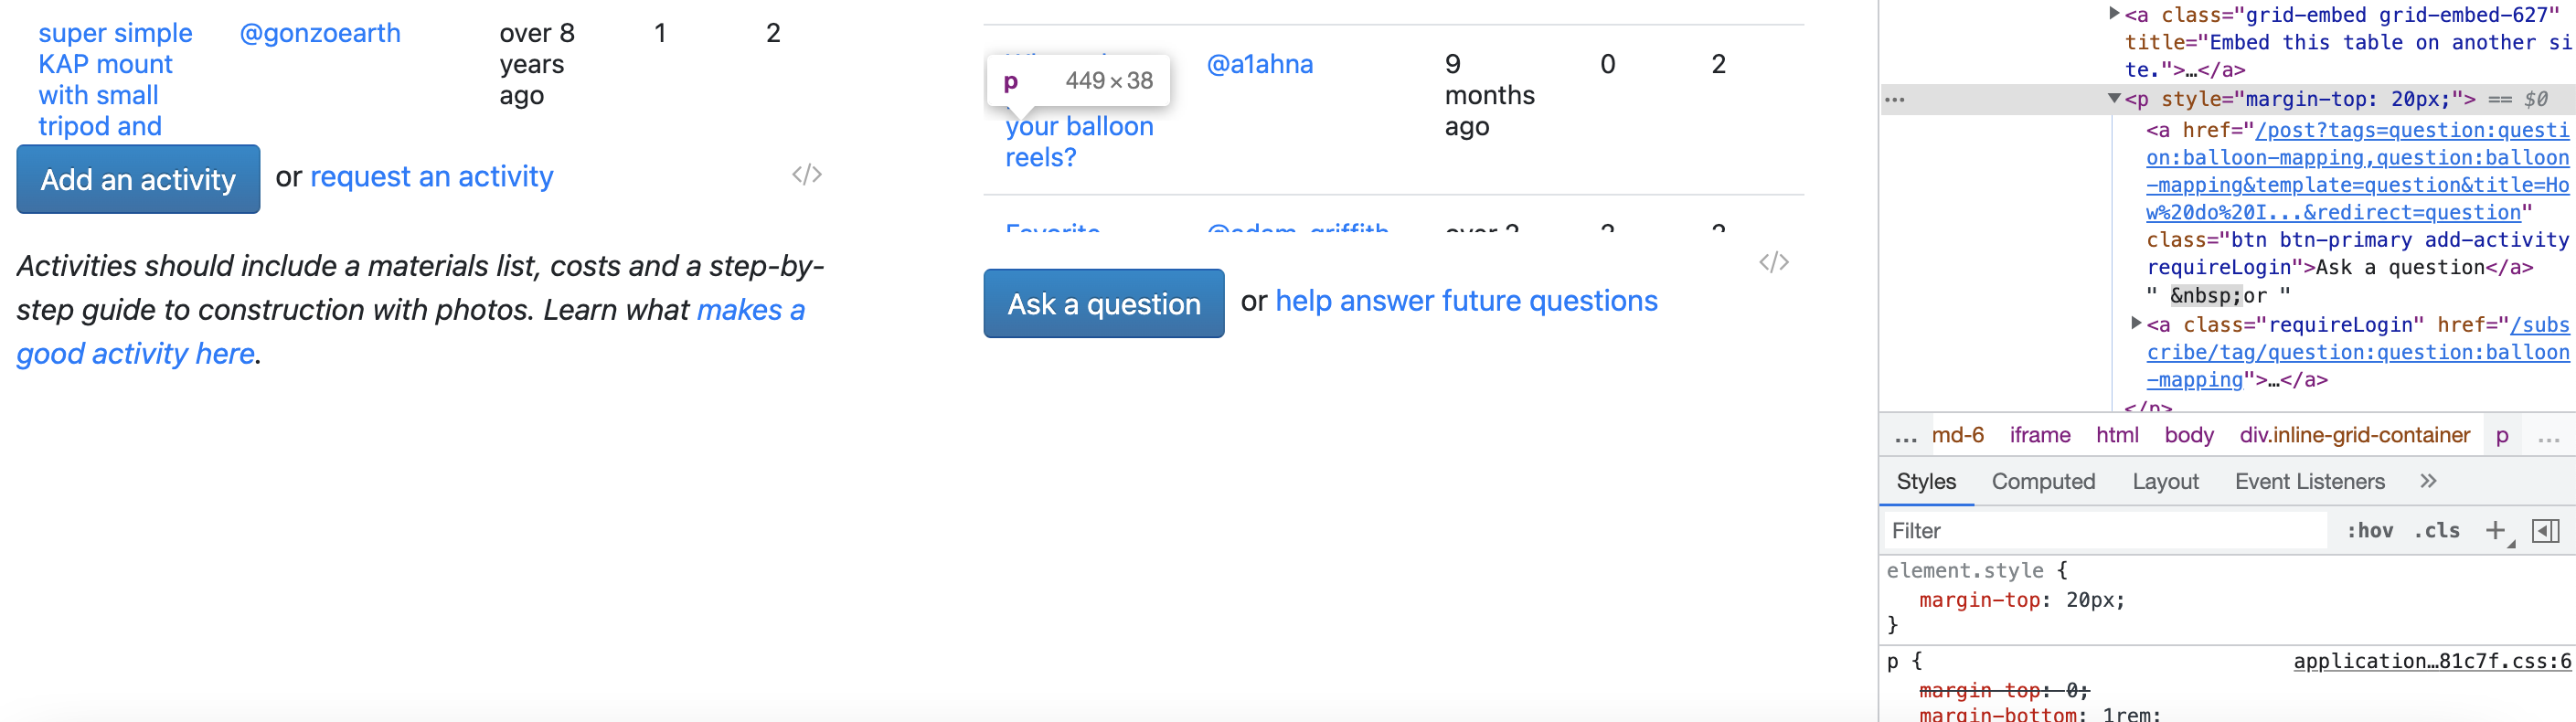The height and width of the screenshot is (722, 2576).
Task: Open hidden panels with the >> chevron
Action: [x=2428, y=481]
